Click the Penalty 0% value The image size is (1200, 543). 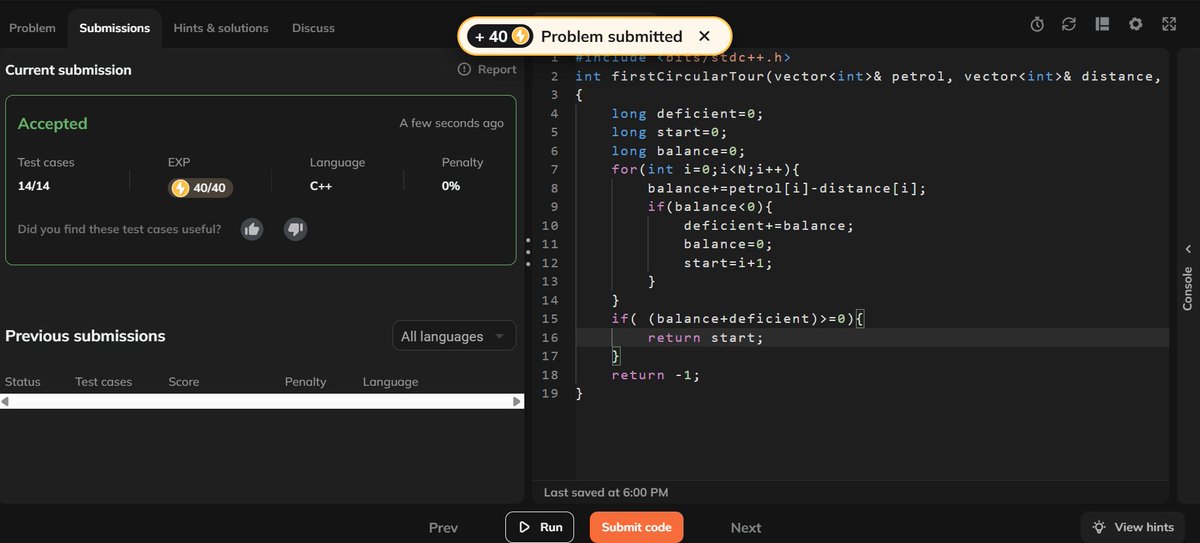pyautogui.click(x=451, y=186)
